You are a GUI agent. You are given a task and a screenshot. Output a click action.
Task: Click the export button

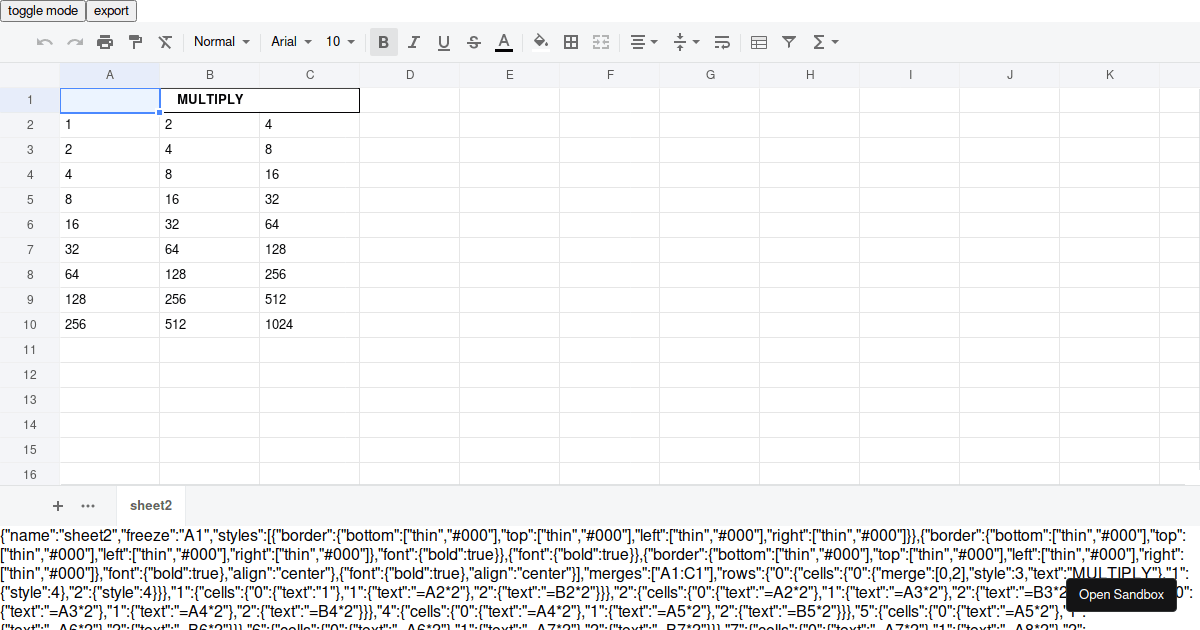[111, 11]
